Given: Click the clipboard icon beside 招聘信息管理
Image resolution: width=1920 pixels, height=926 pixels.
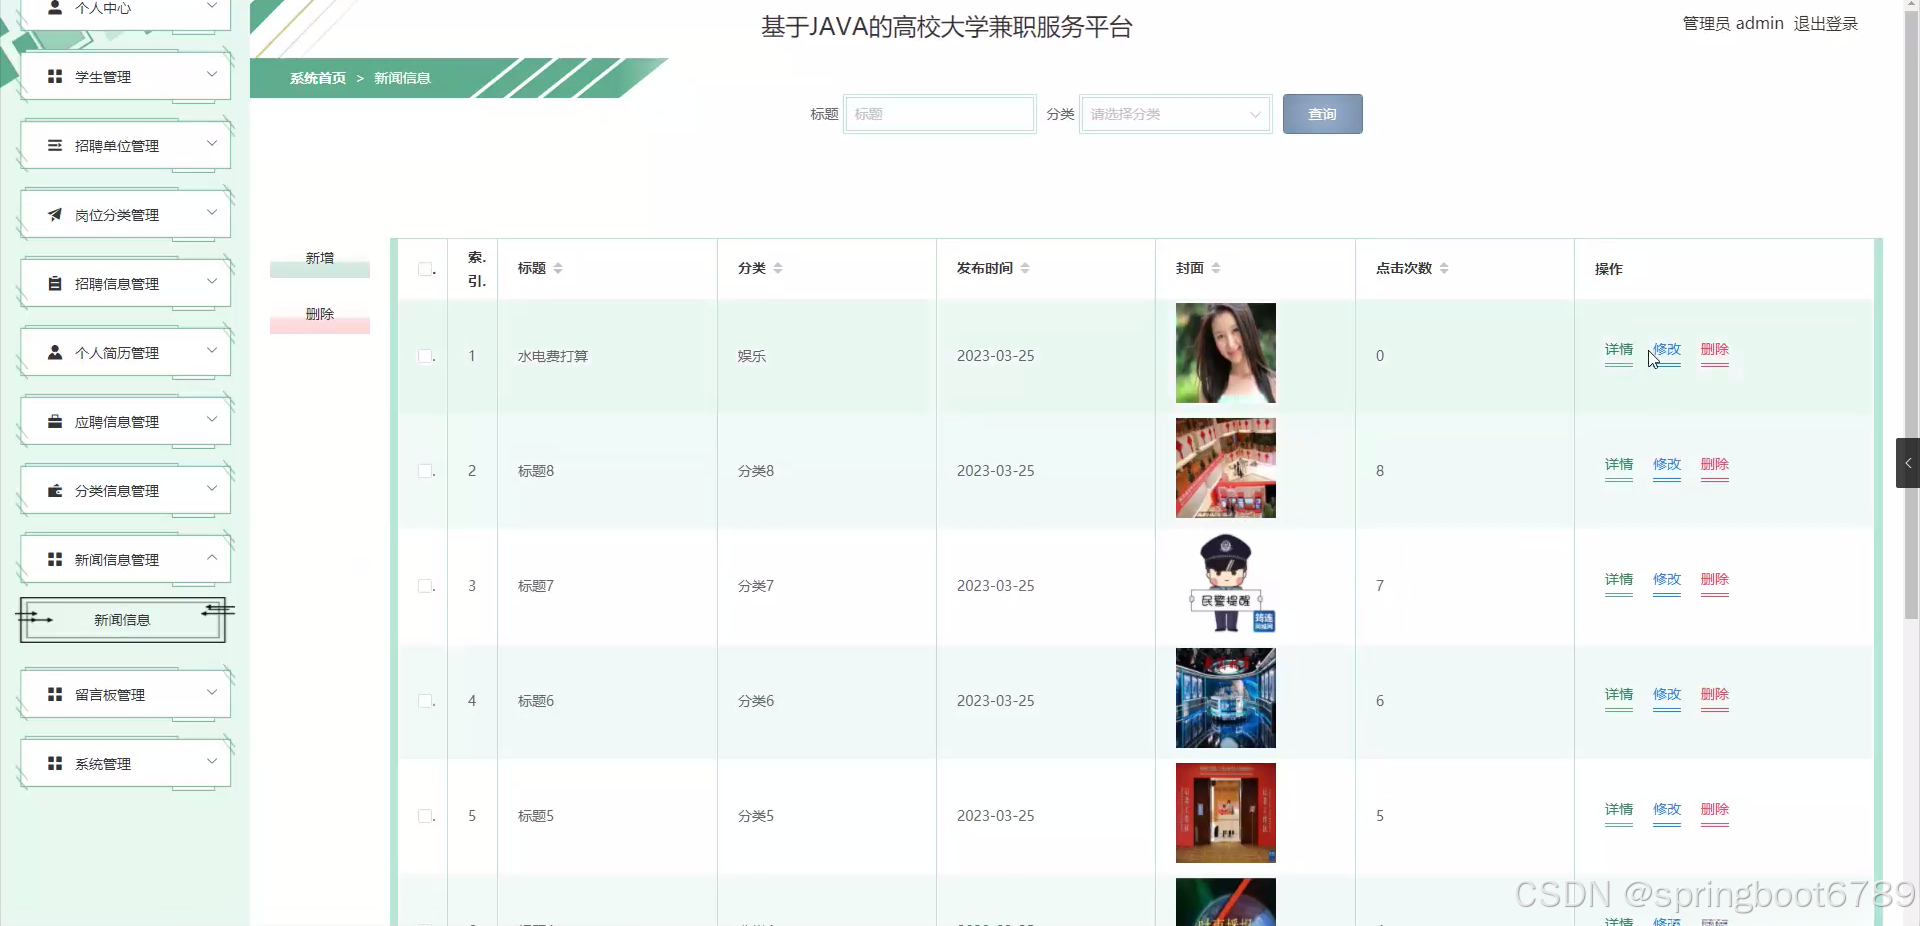Looking at the screenshot, I should (x=55, y=284).
